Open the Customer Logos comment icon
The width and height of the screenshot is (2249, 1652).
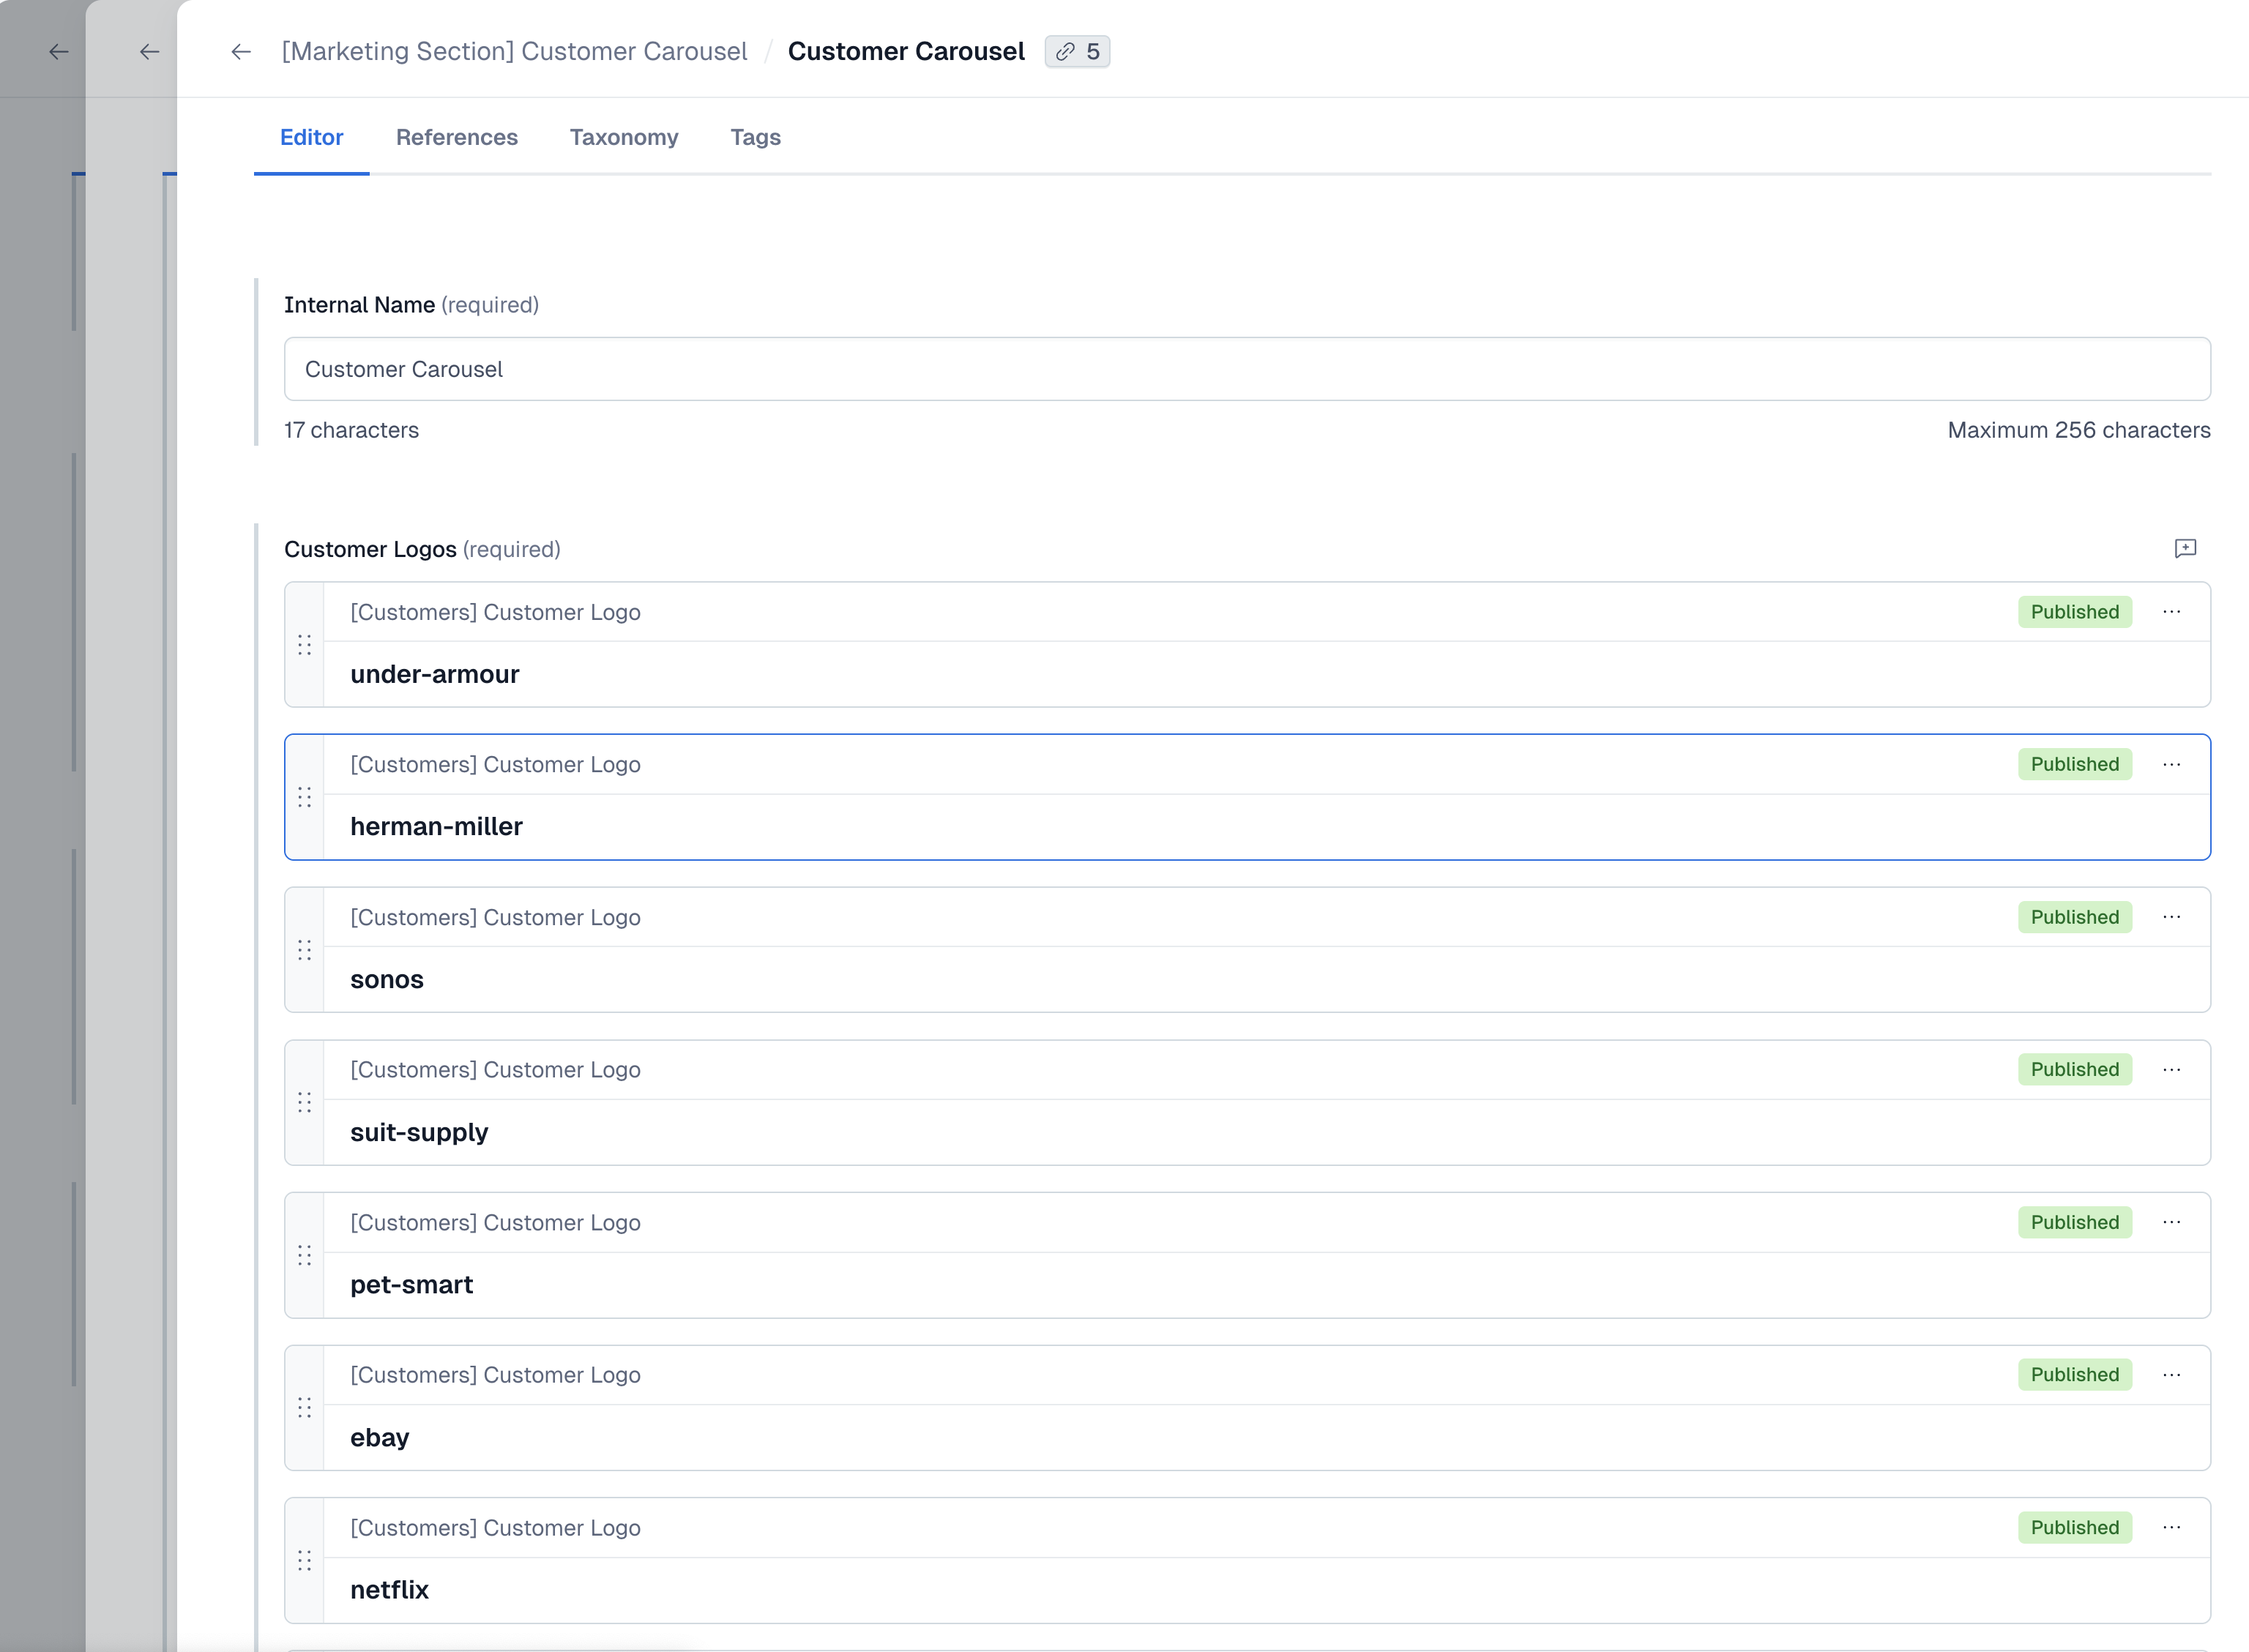click(2185, 548)
